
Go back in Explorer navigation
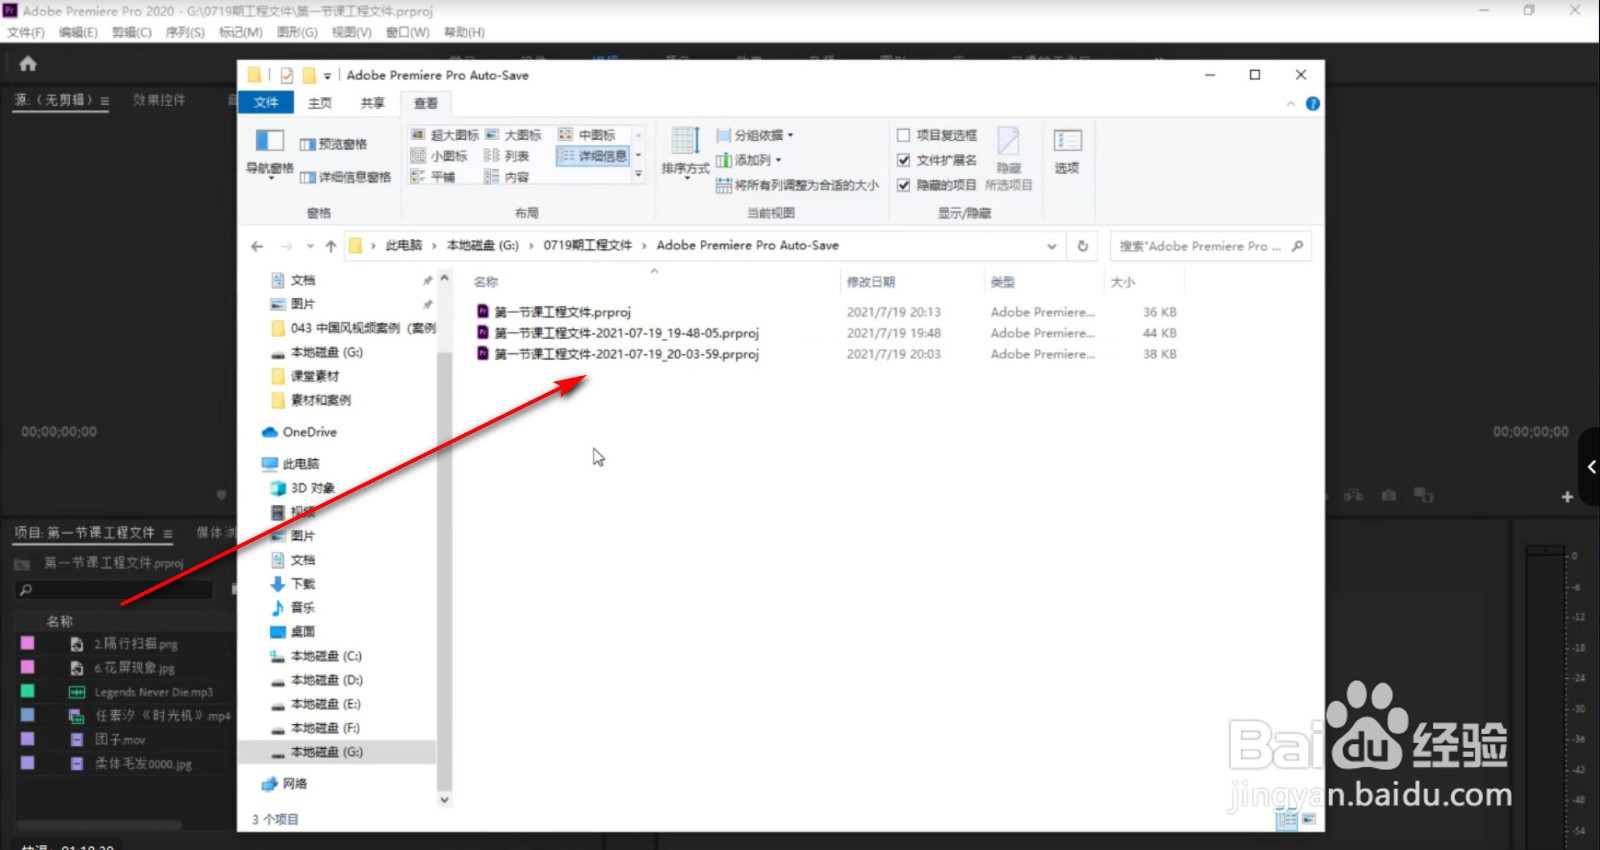point(258,246)
